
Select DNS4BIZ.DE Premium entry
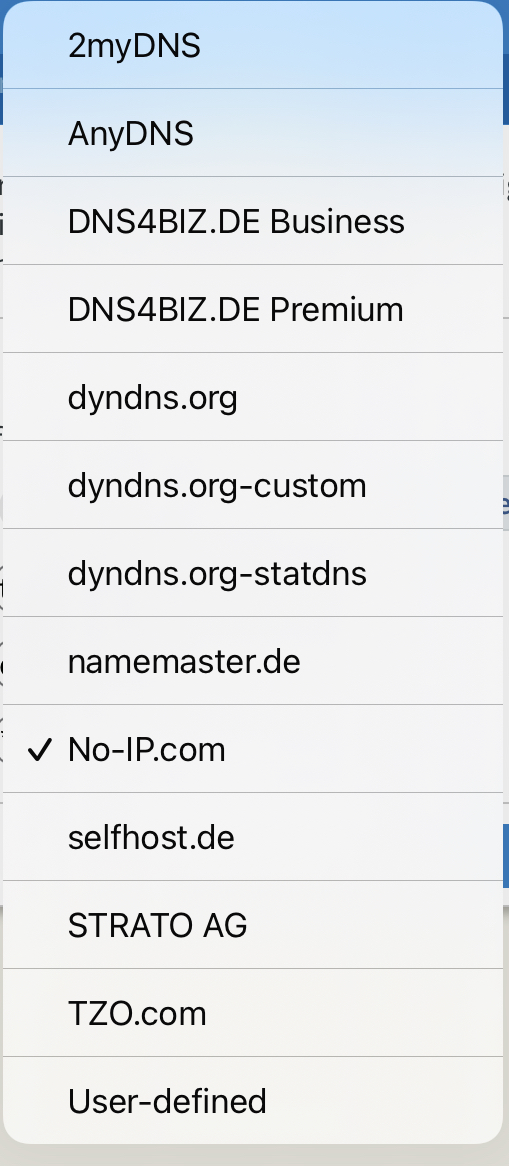point(253,309)
